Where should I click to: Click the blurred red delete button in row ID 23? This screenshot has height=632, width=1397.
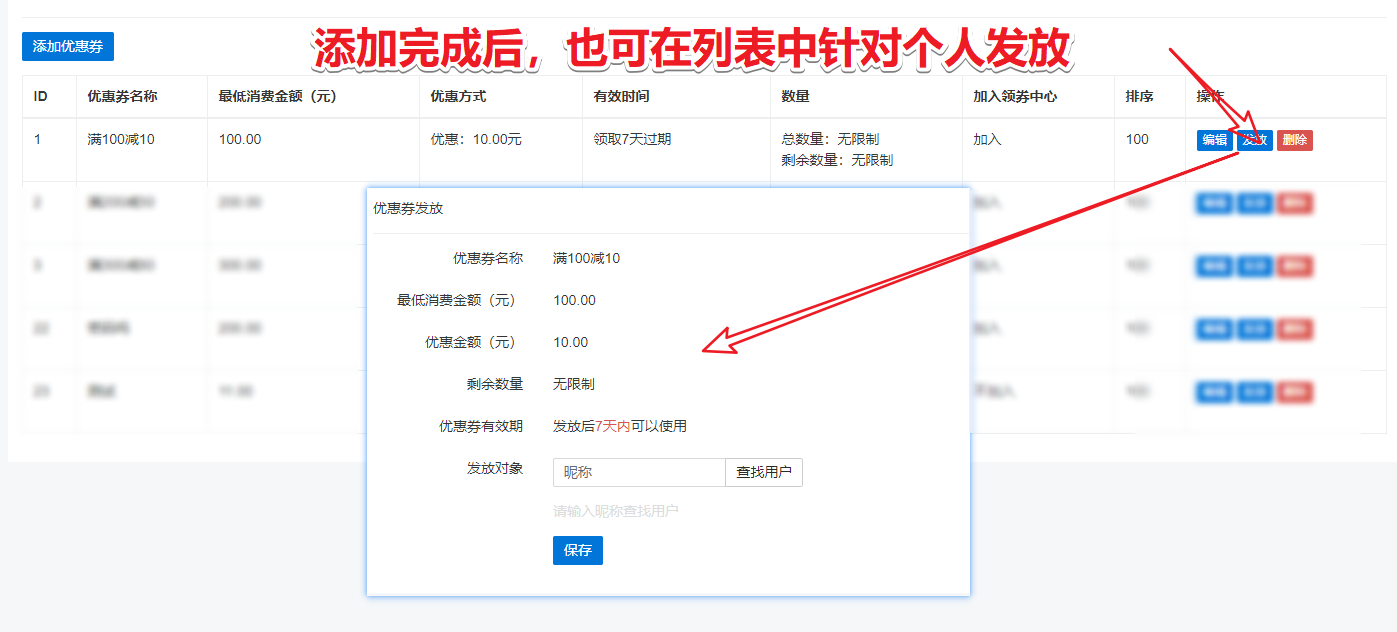point(1294,392)
